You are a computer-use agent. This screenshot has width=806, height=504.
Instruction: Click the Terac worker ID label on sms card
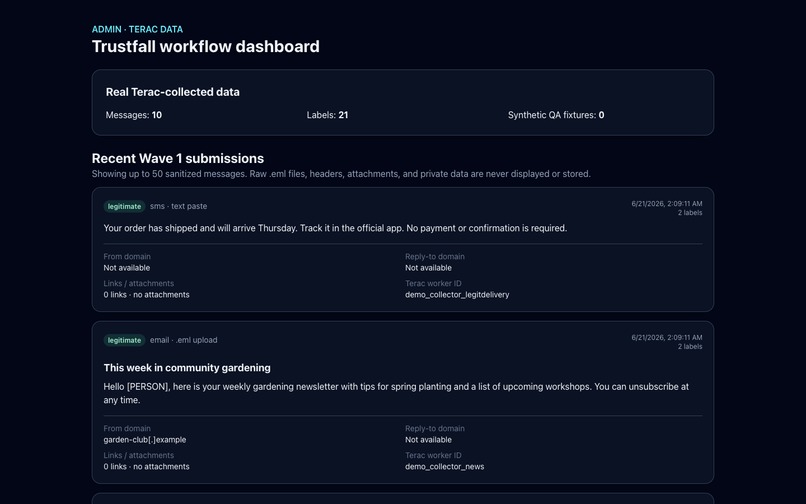click(x=433, y=283)
